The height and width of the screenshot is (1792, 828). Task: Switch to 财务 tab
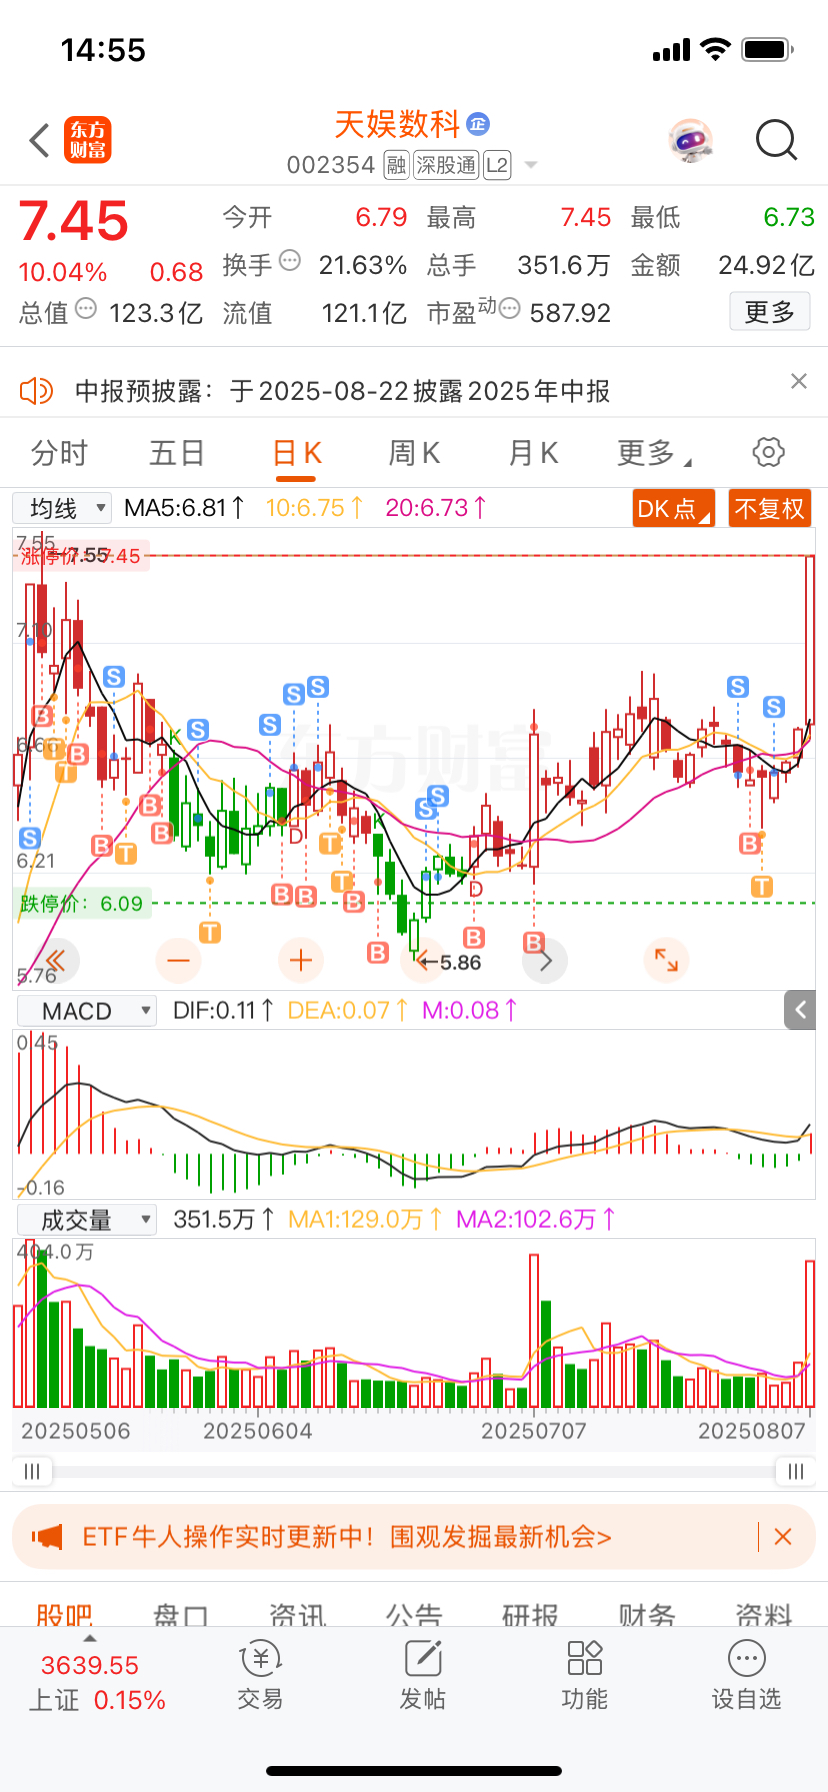click(x=647, y=1615)
